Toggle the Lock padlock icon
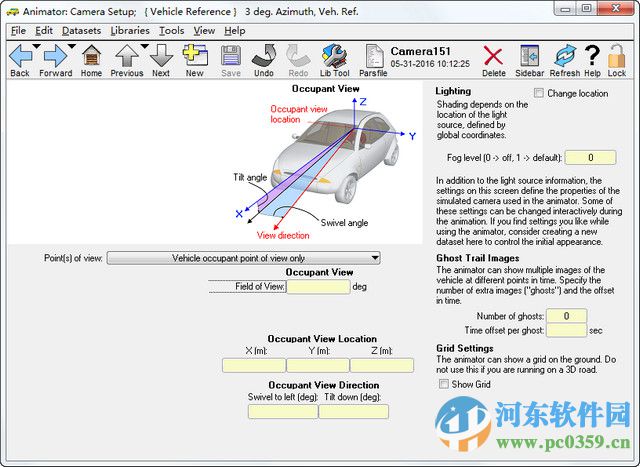The width and height of the screenshot is (640, 467). tap(616, 56)
